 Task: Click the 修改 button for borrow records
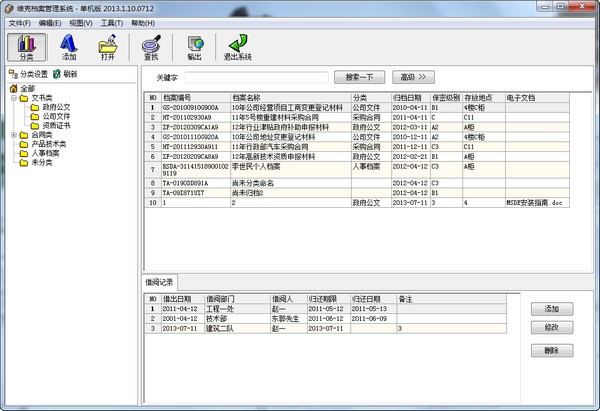click(551, 328)
